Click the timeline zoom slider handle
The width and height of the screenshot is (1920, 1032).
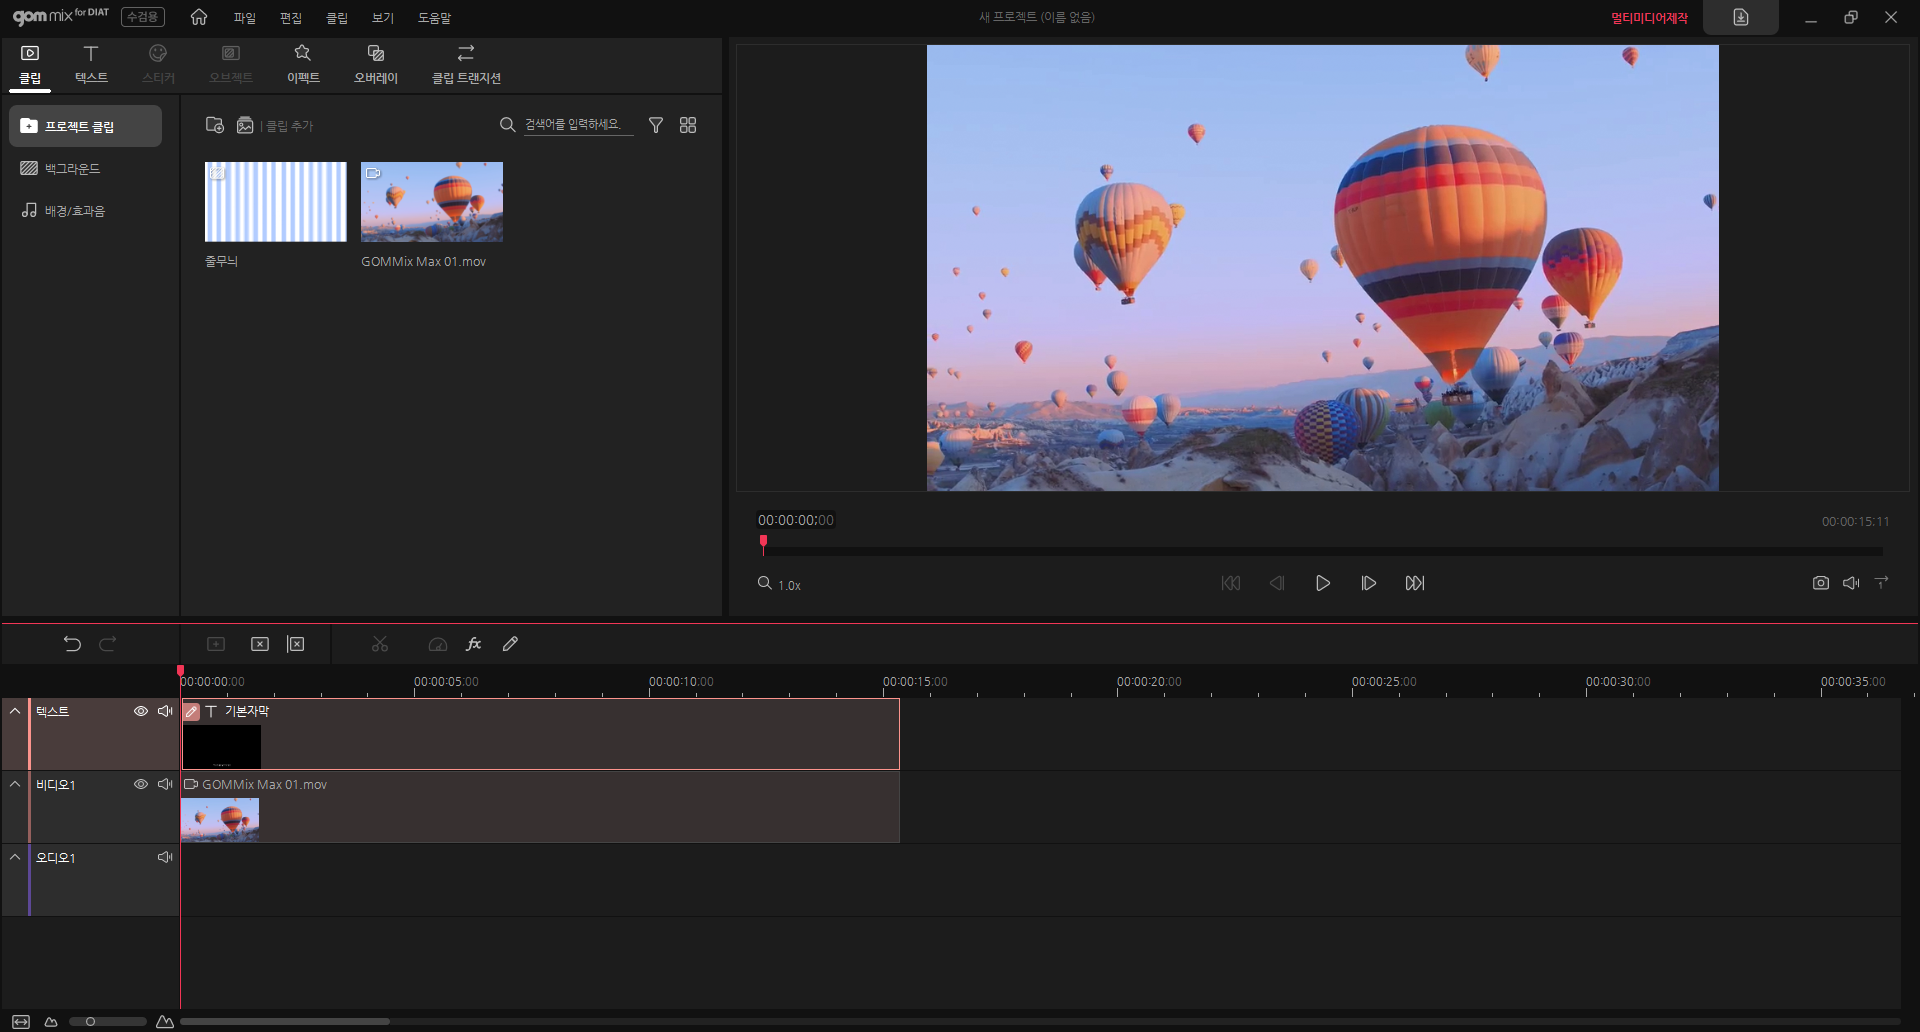90,1021
